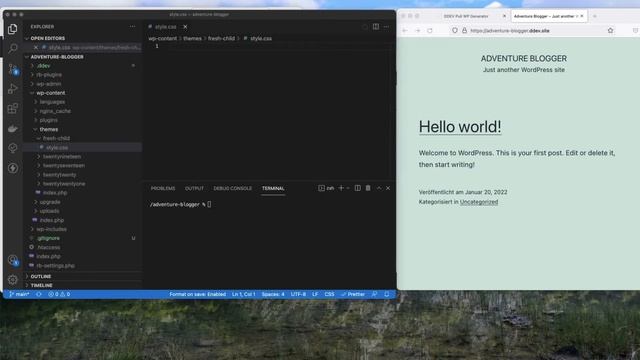Toggle Format on save status item
The image size is (640, 360).
tap(198, 294)
